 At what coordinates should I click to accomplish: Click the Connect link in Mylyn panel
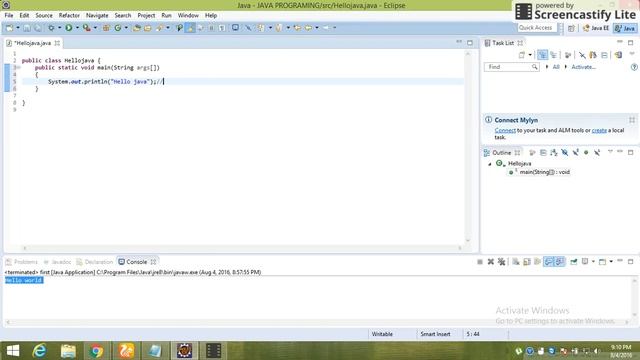[x=505, y=131]
